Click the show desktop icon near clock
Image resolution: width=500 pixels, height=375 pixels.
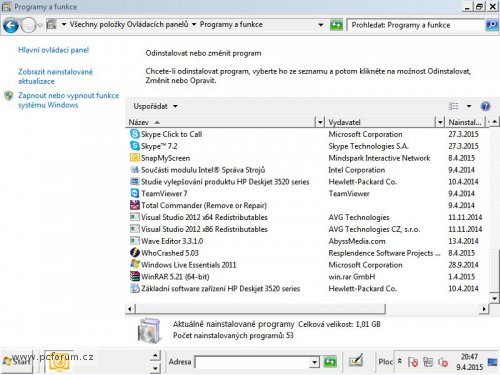click(x=492, y=362)
